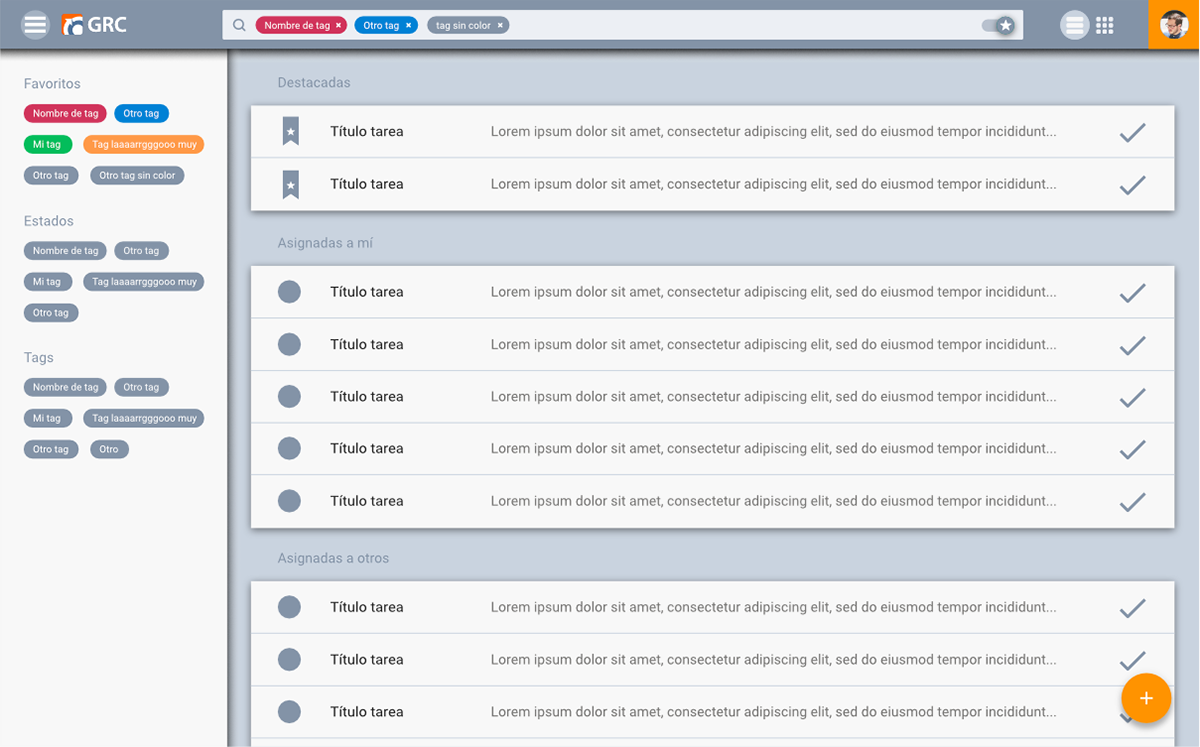Filter by the "Otro" tag in Tags section
This screenshot has height=747, width=1200.
[109, 450]
